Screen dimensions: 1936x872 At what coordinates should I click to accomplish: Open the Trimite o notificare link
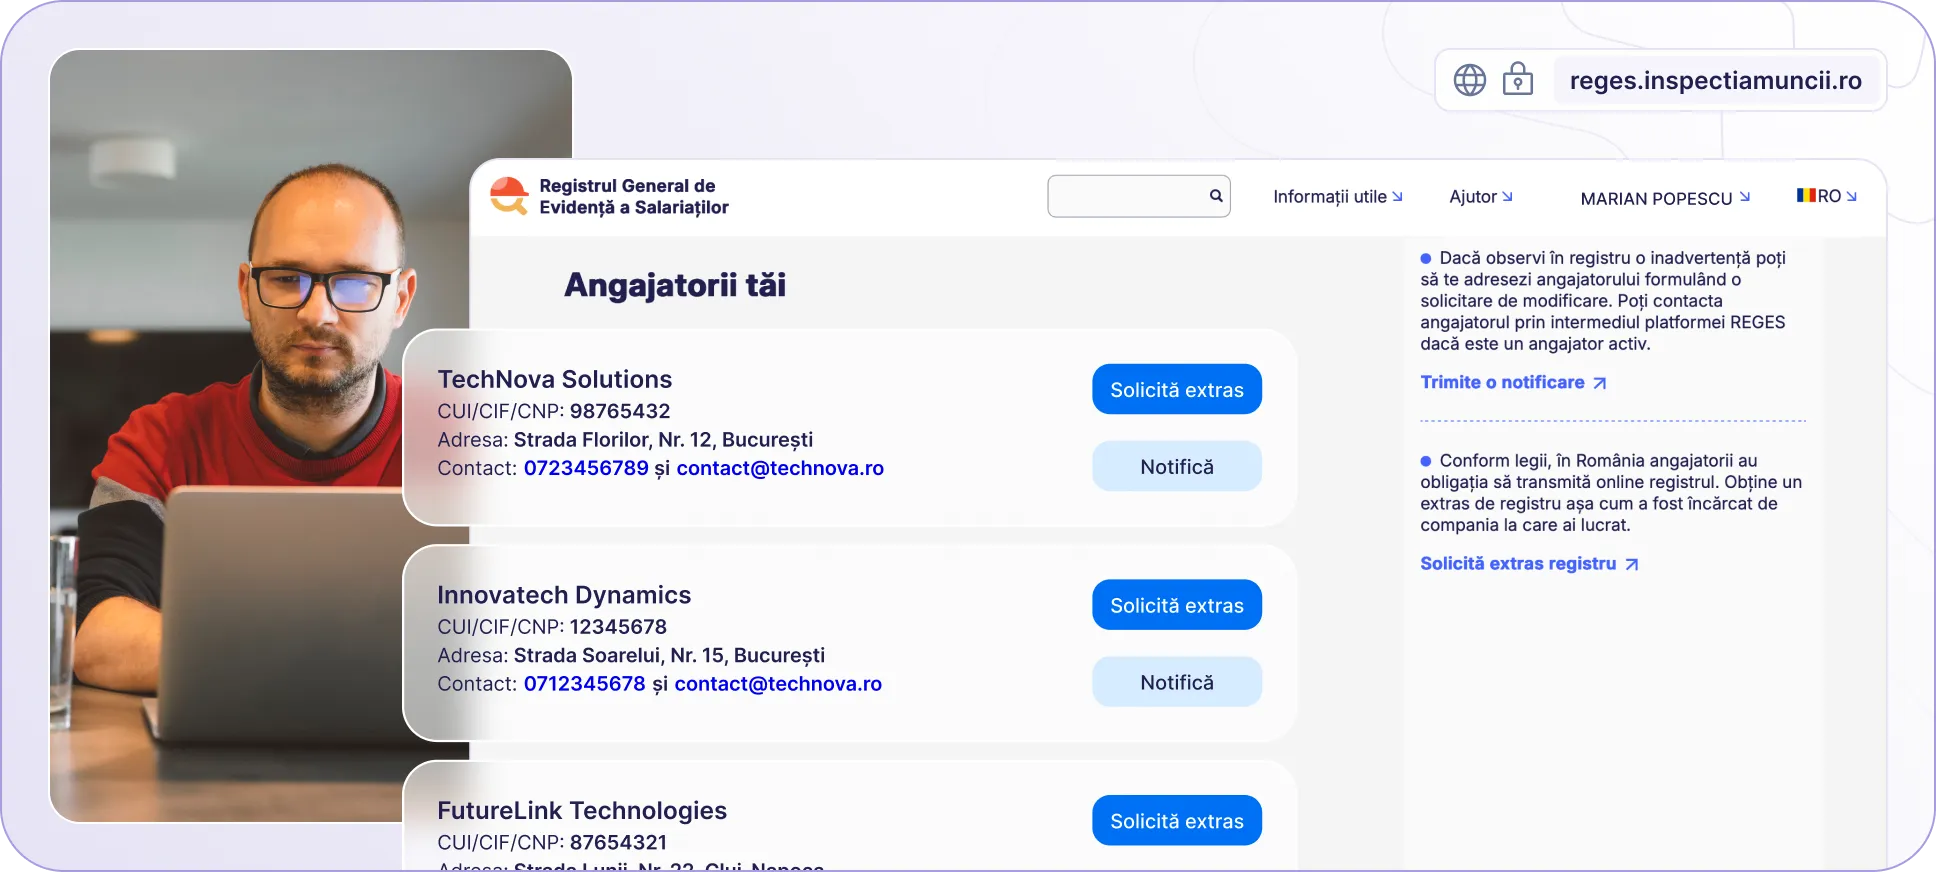tap(1513, 382)
